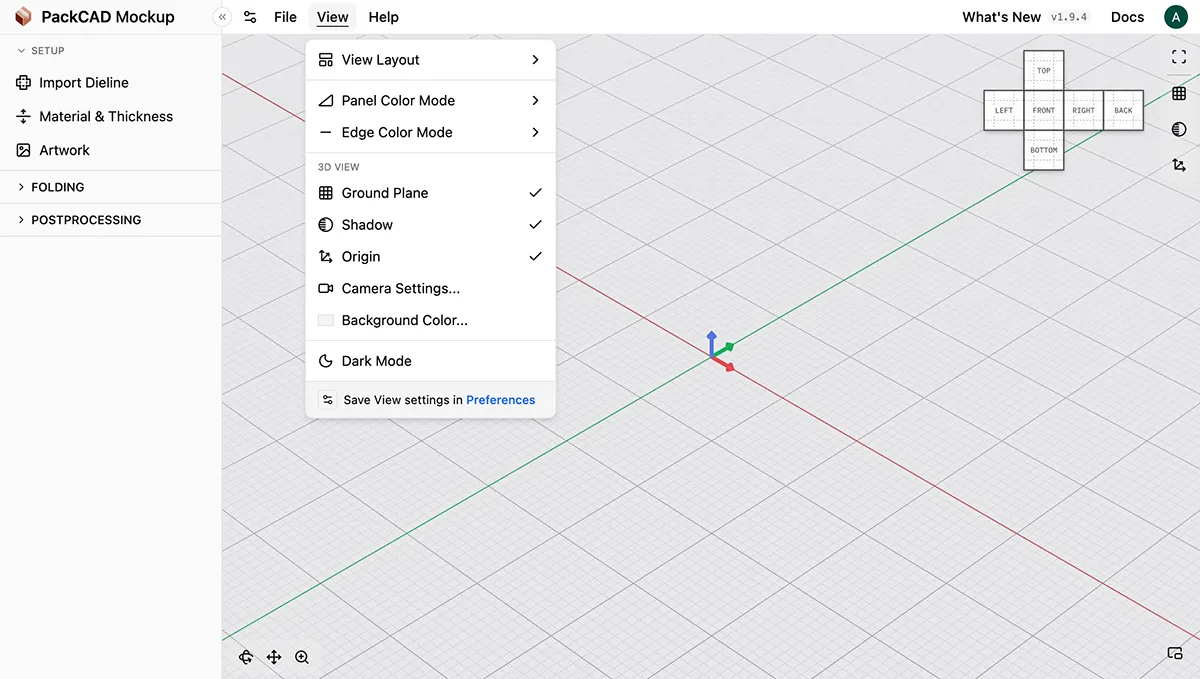
Task: Open preferences sliders icon beside File
Action: pos(250,17)
